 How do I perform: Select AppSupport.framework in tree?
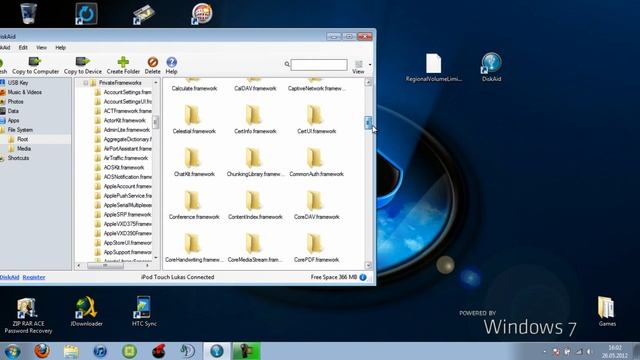pos(127,252)
